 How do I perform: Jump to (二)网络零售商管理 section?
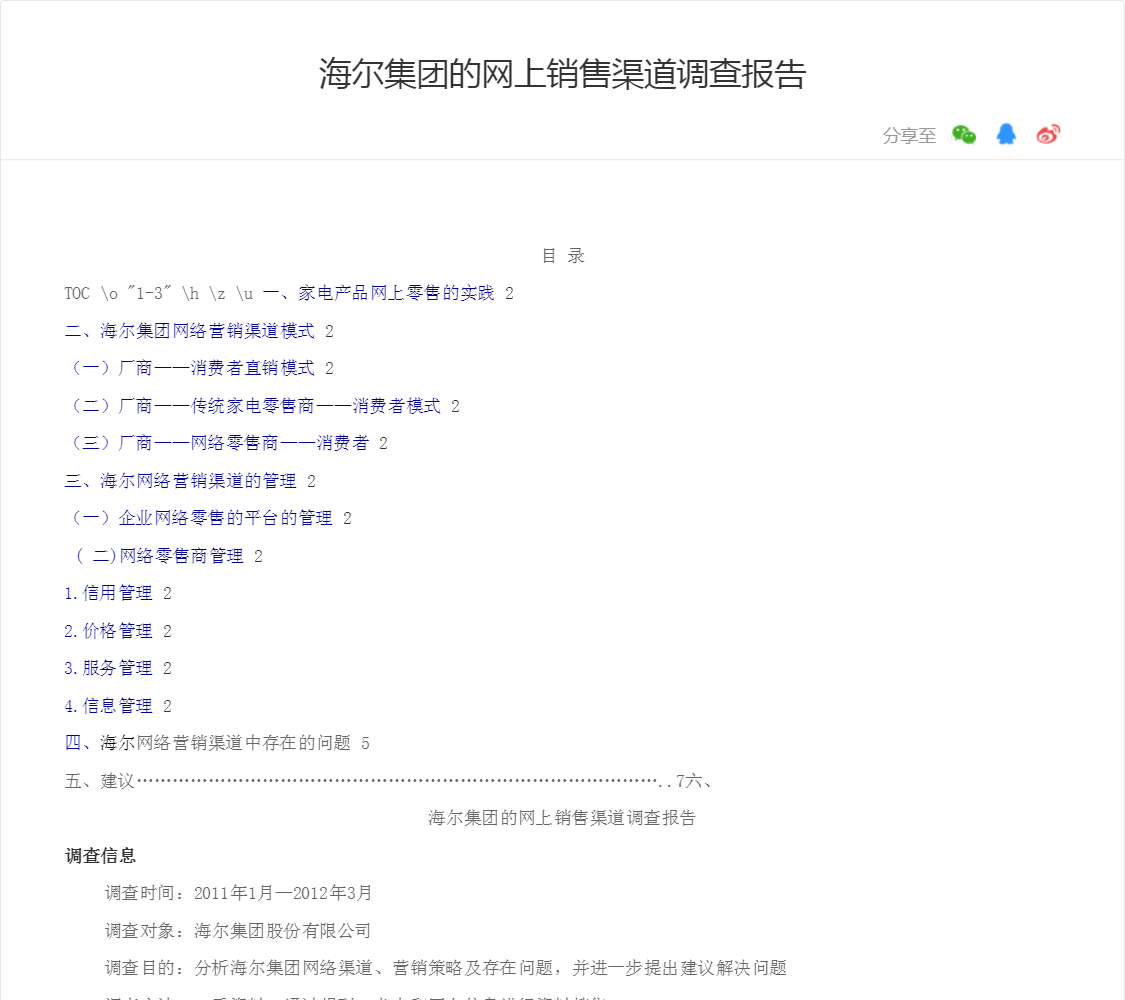pos(159,556)
